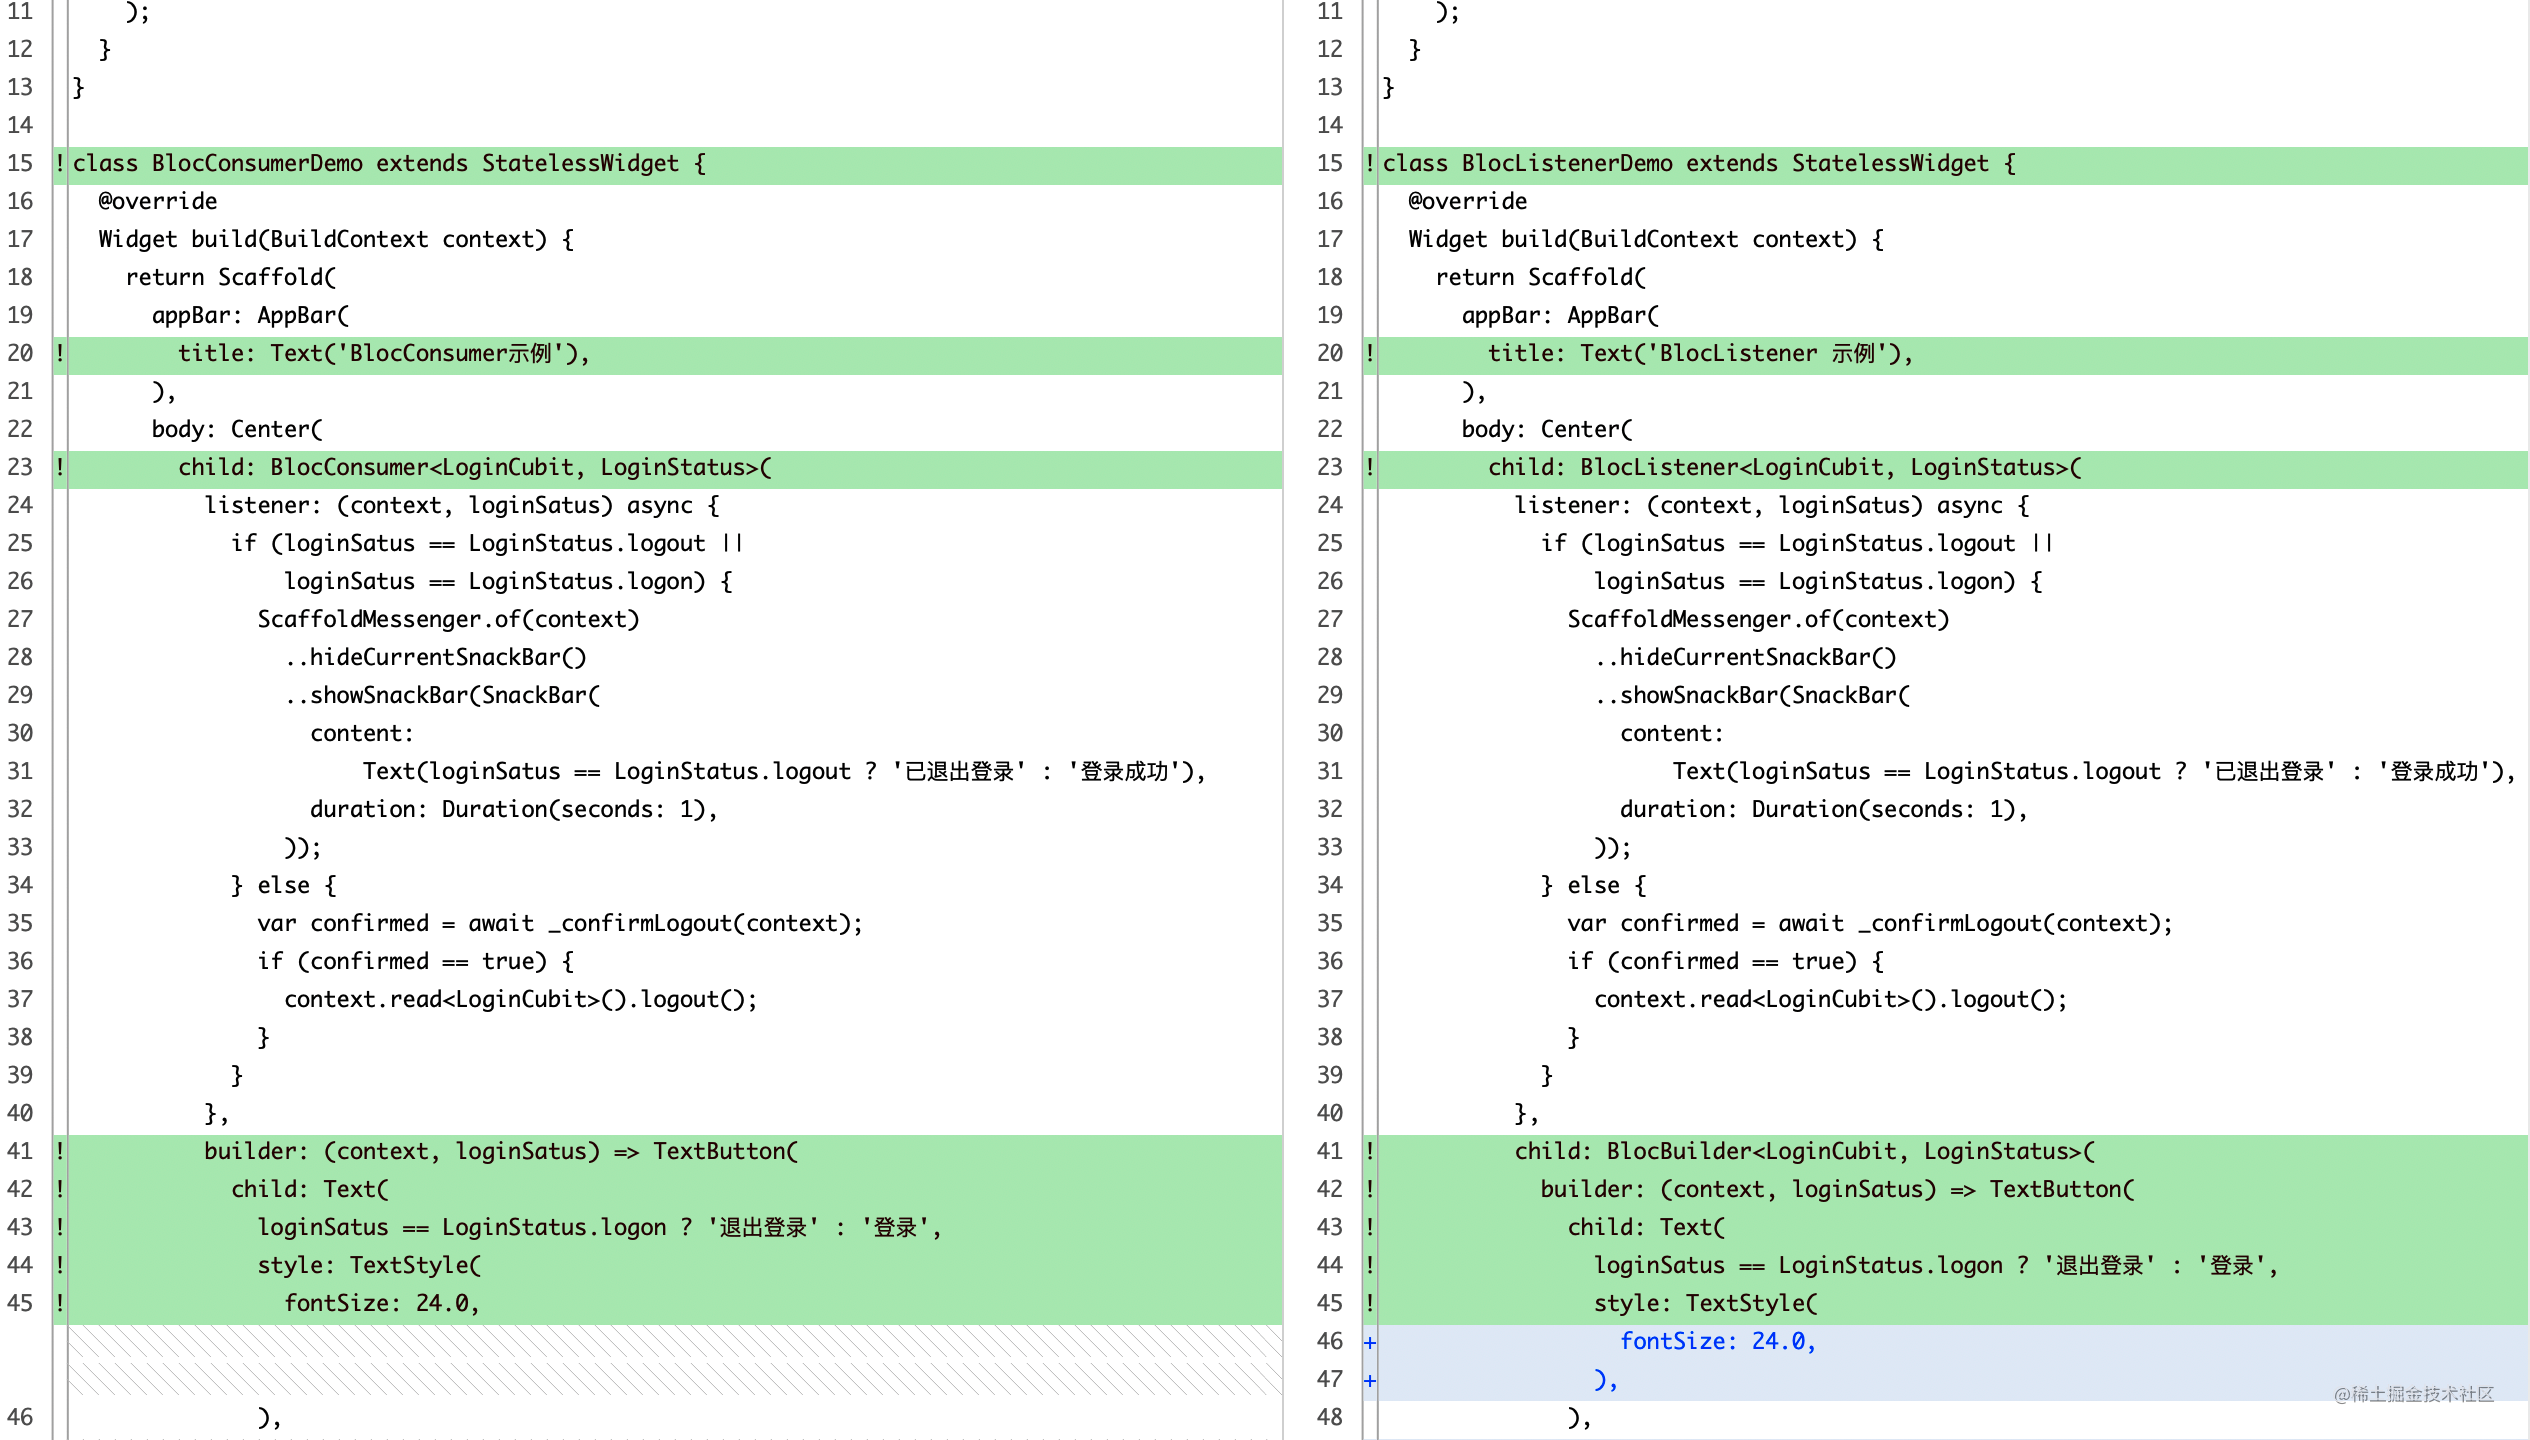This screenshot has width=2530, height=1440.
Task: Click the BlocConsumerDemo class declaration line
Action: (675, 164)
